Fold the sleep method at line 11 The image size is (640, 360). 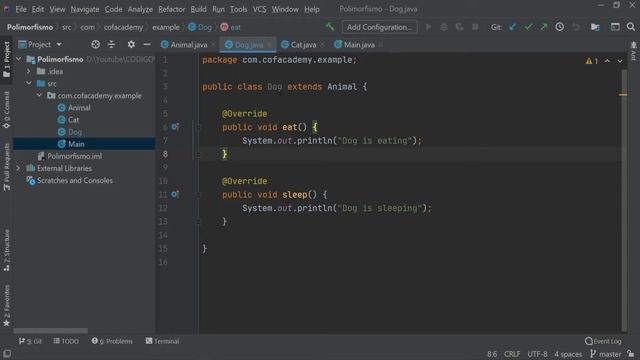199,194
